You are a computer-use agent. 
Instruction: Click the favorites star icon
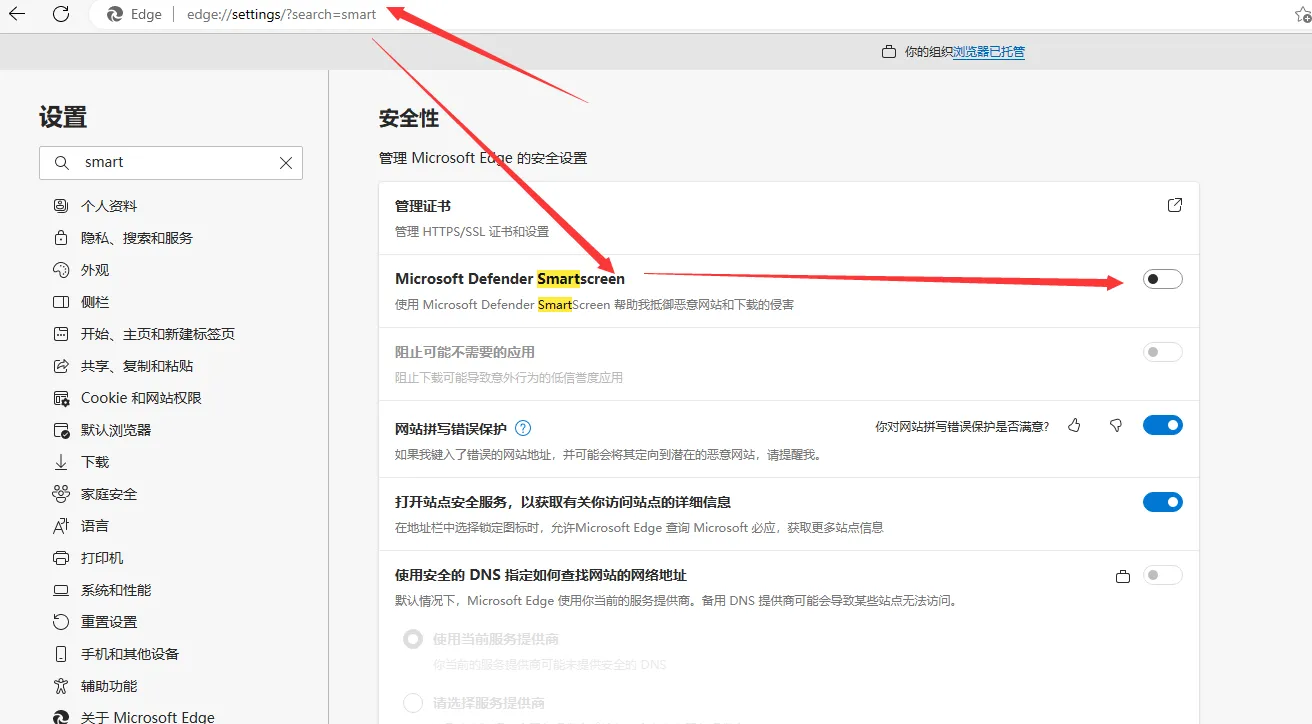point(1302,15)
